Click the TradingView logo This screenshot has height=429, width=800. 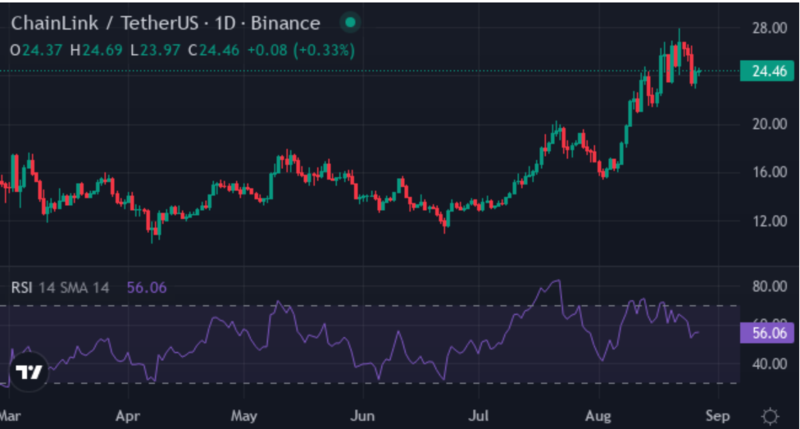30,371
